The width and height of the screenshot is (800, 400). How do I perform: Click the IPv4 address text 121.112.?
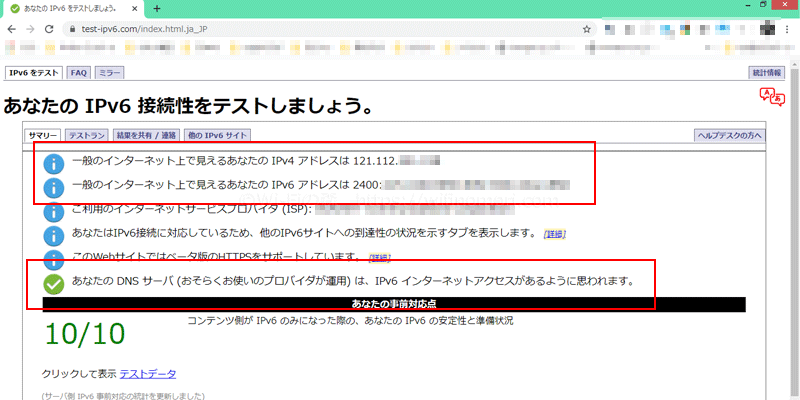click(374, 161)
